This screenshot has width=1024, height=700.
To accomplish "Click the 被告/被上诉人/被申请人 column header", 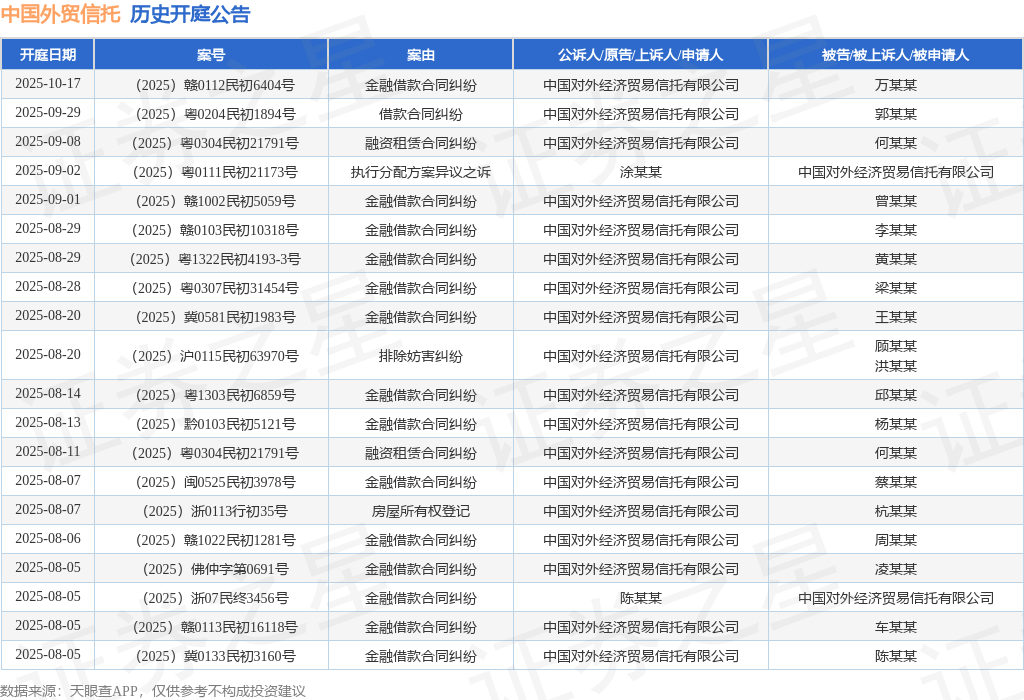I will coord(895,55).
